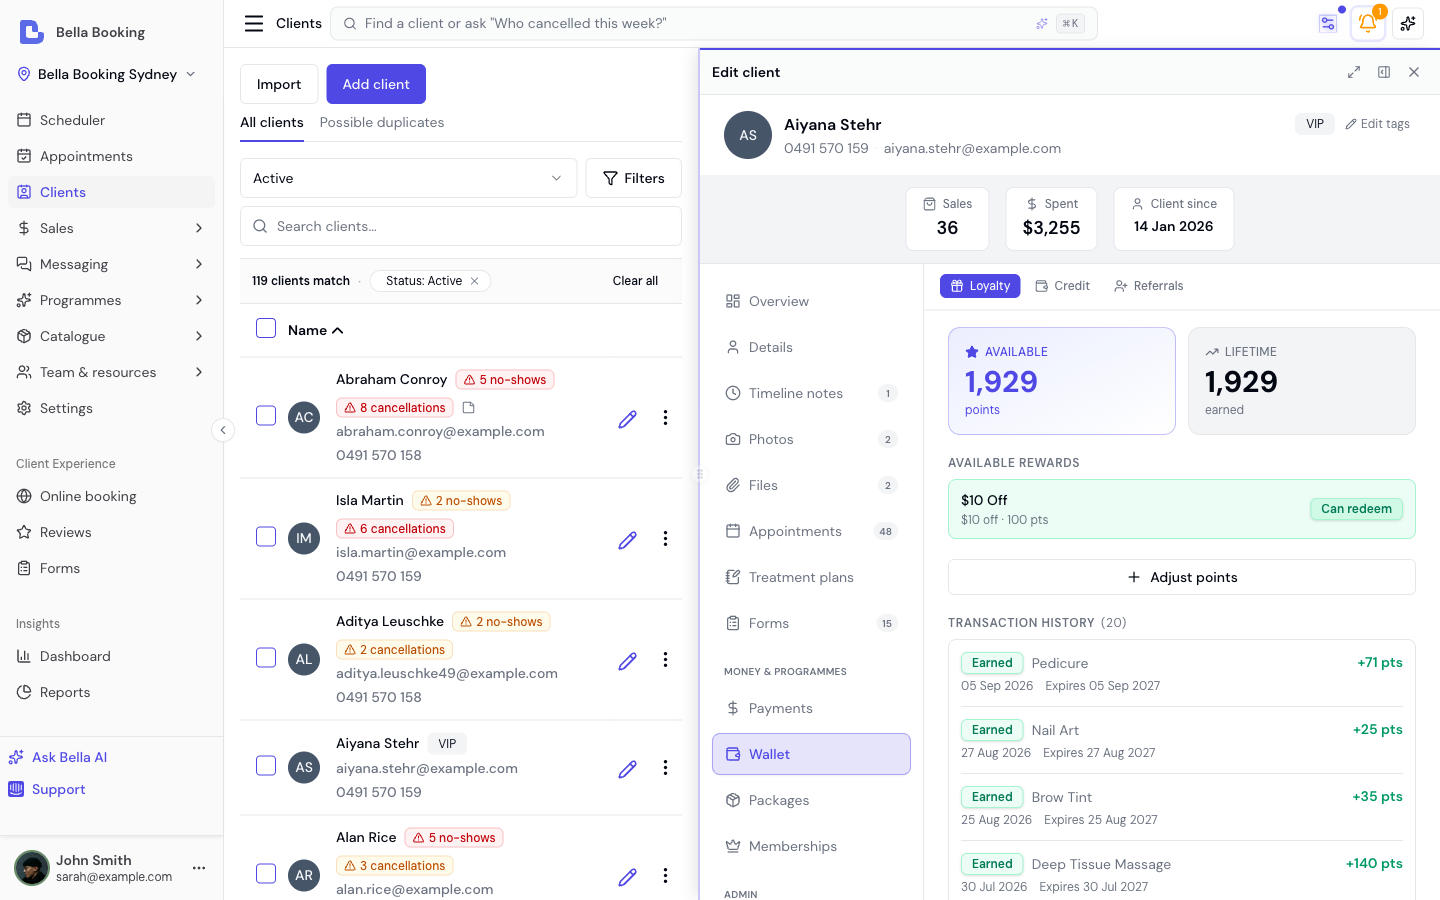Image resolution: width=1440 pixels, height=900 pixels.
Task: Click the Search clients input field
Action: [461, 226]
